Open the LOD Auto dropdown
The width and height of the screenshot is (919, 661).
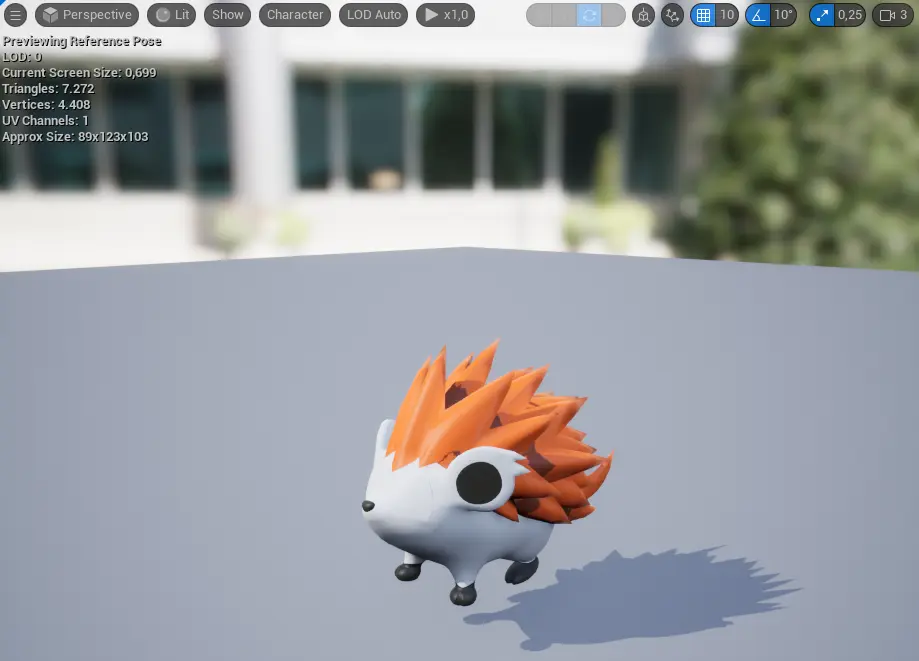pos(373,15)
